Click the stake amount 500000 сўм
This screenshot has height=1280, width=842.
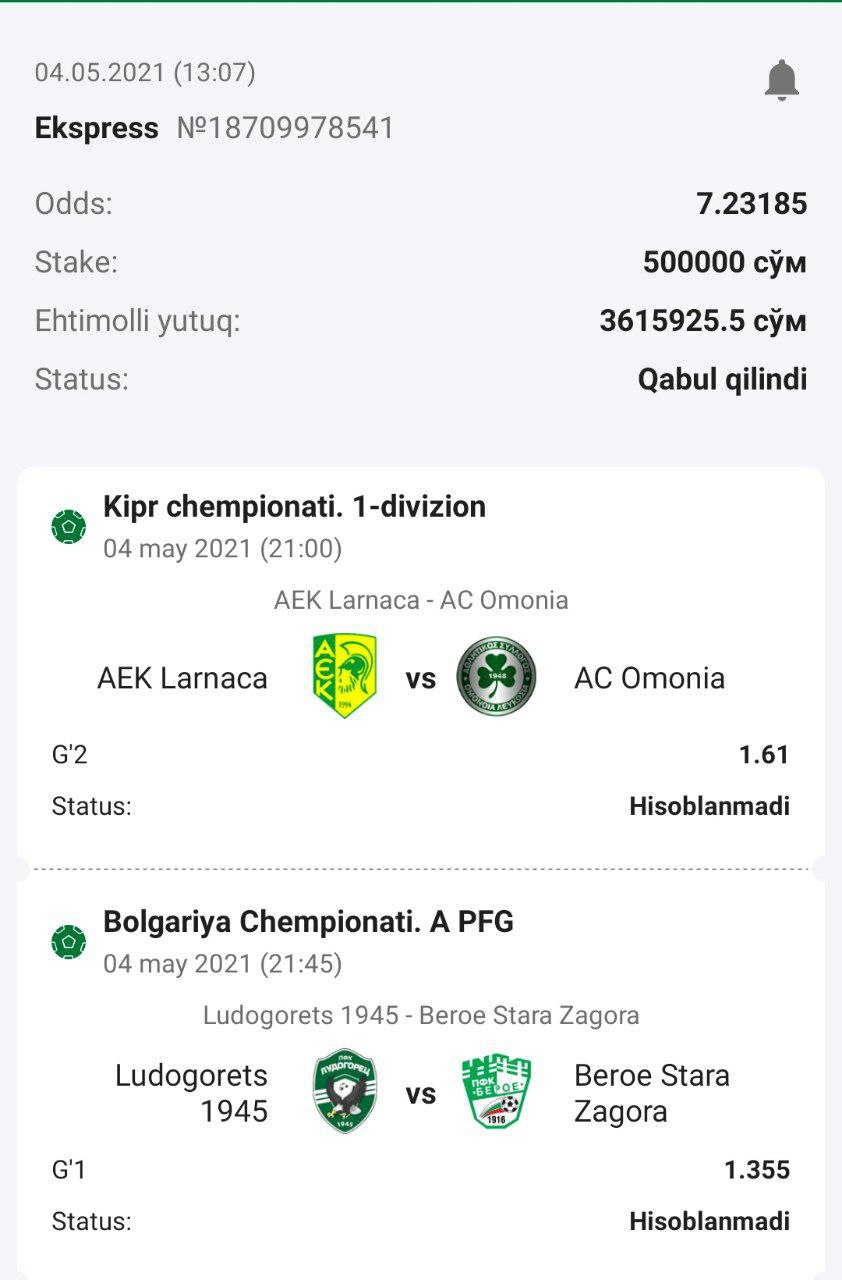click(725, 262)
